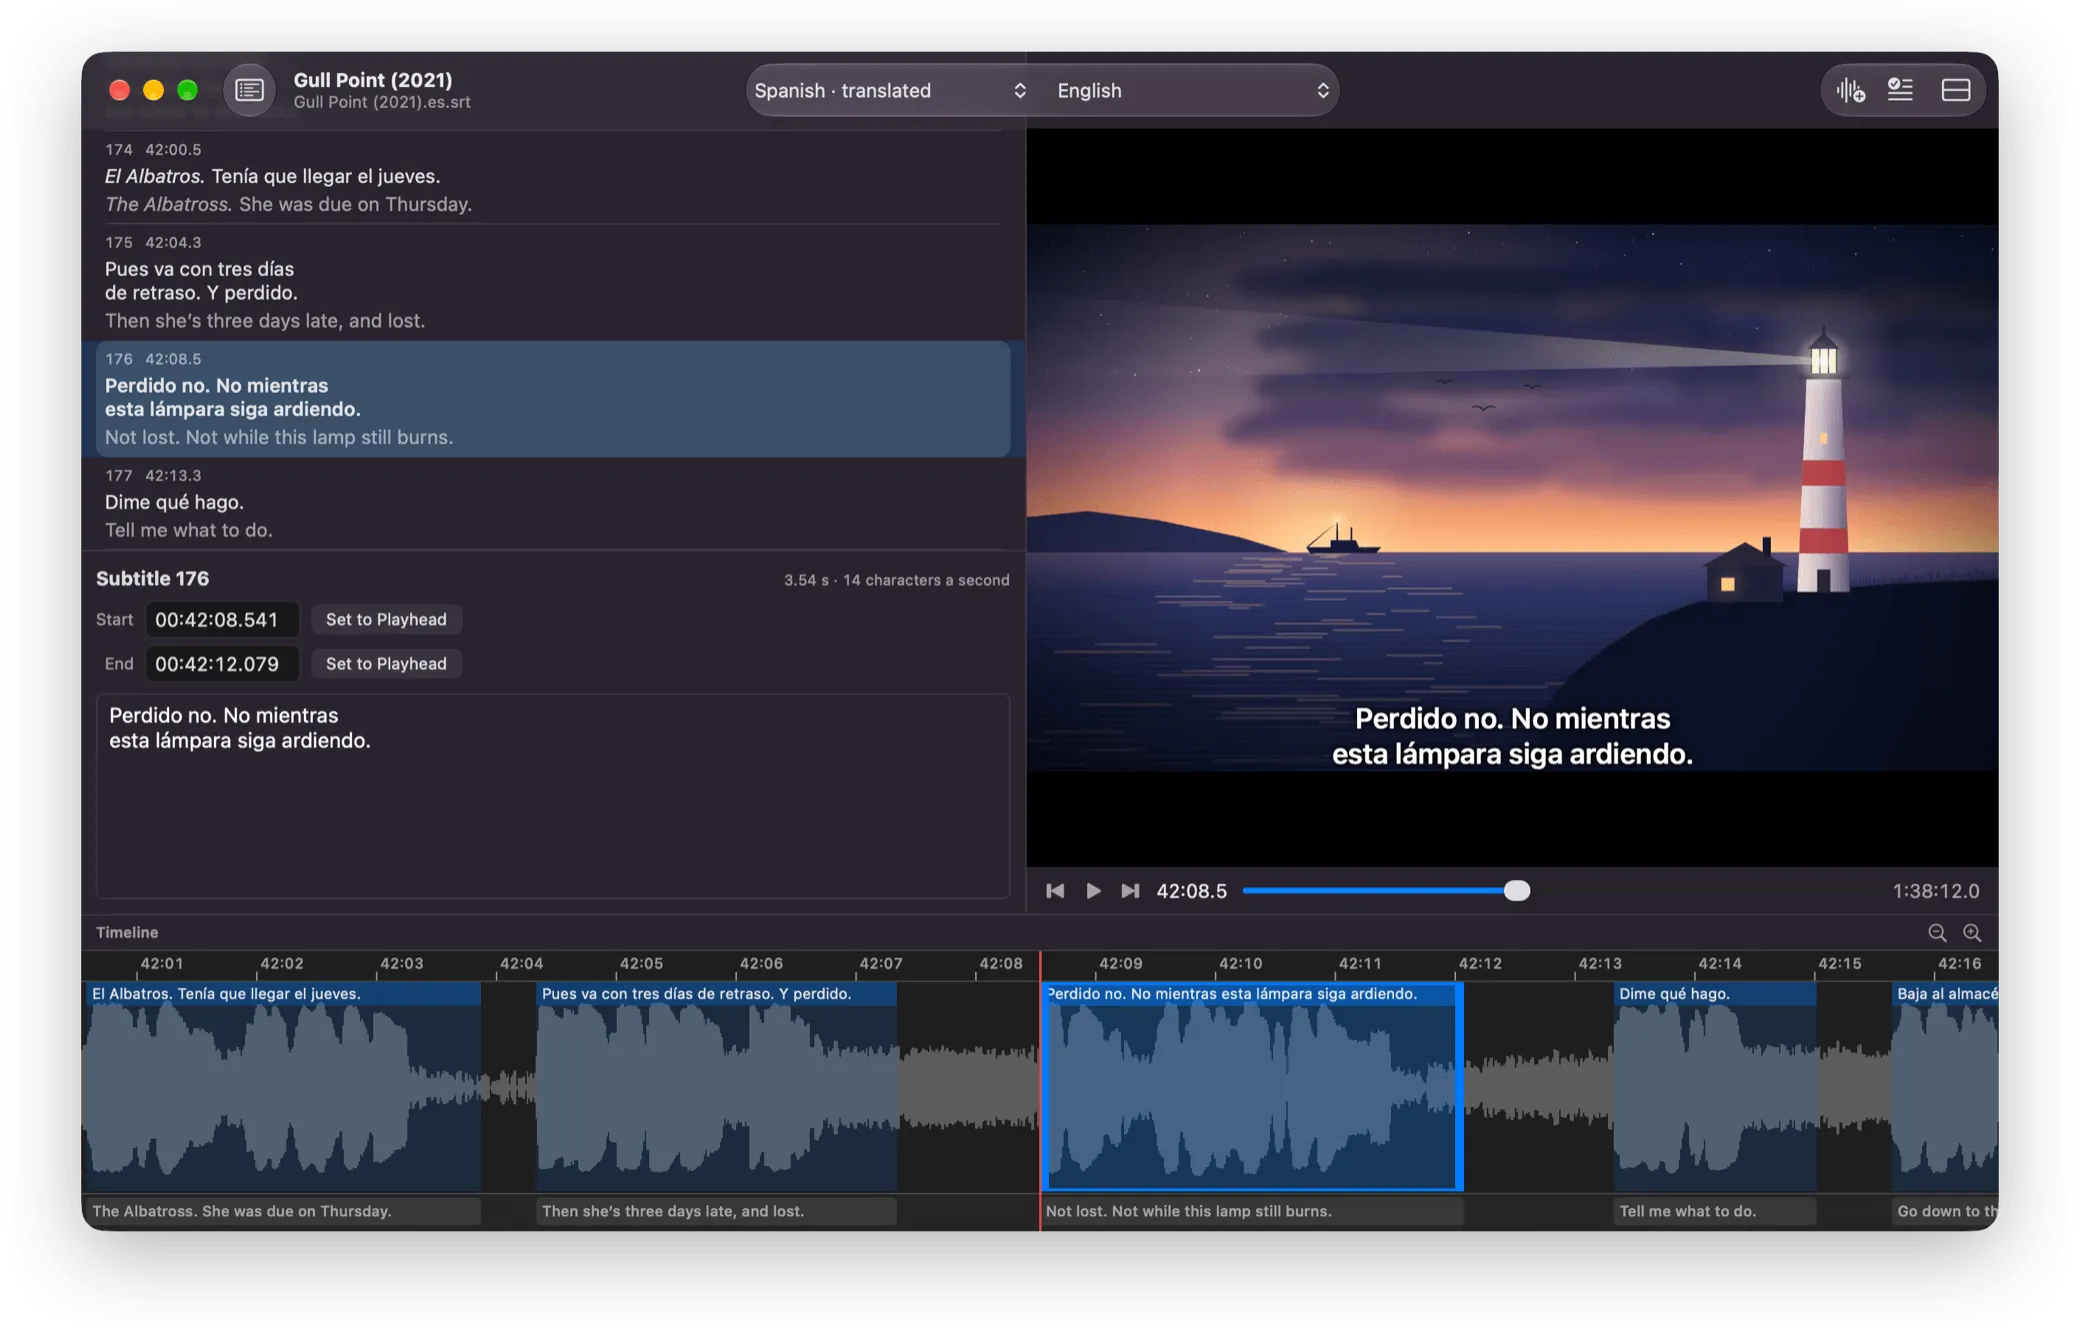Click translation clip 'Tell me what to do.'

[1715, 1211]
